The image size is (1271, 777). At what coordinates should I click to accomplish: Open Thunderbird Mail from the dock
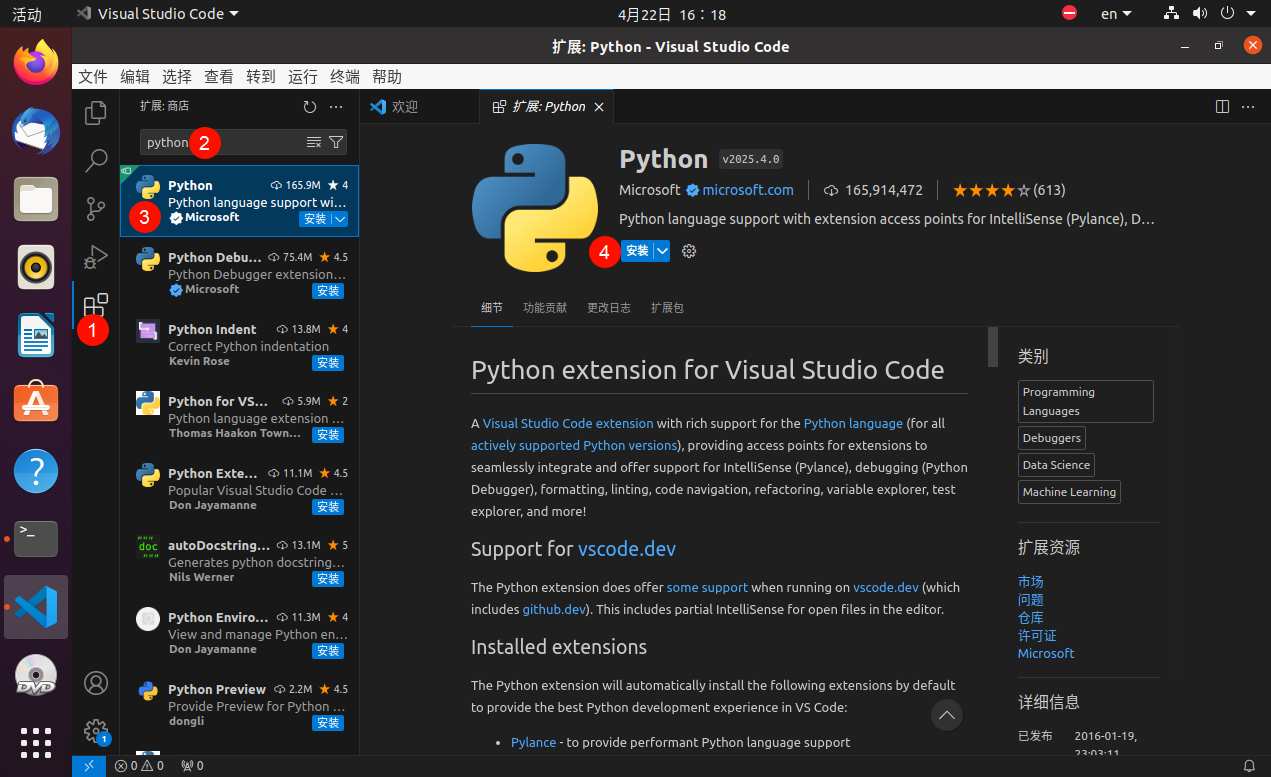(x=36, y=132)
